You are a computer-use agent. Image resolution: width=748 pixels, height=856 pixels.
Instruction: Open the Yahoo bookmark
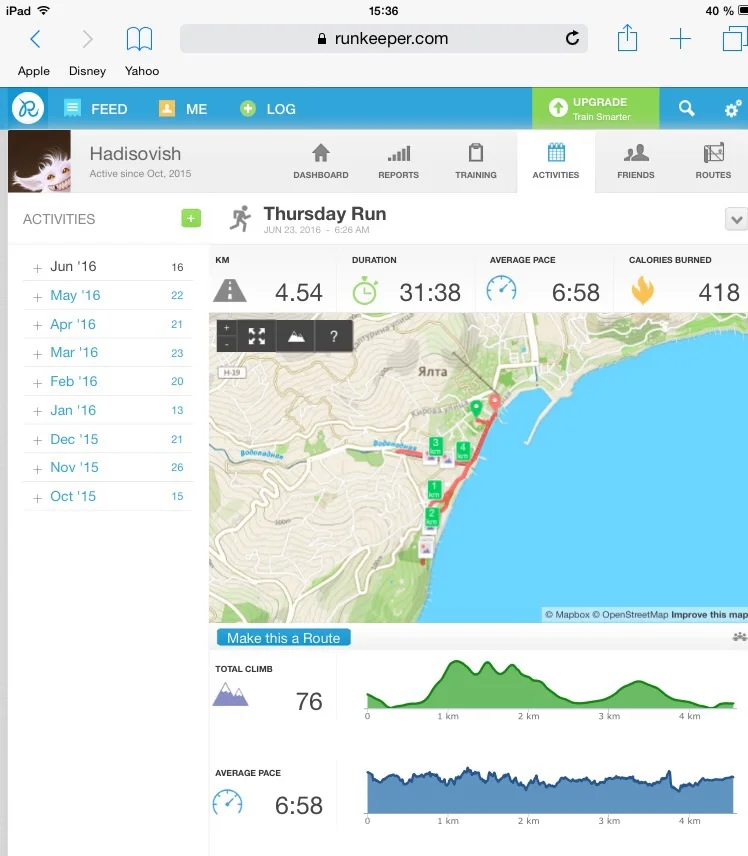coord(142,71)
